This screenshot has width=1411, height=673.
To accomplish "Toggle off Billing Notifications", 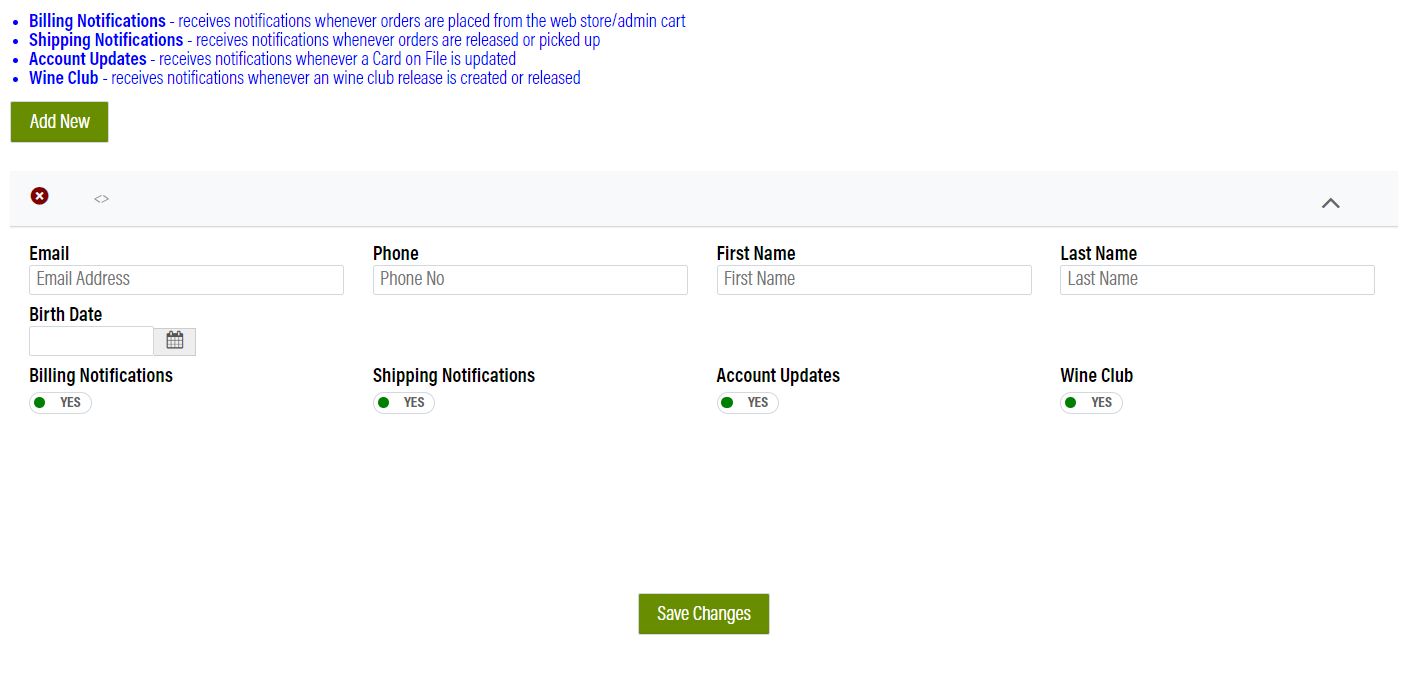I will click(x=59, y=402).
